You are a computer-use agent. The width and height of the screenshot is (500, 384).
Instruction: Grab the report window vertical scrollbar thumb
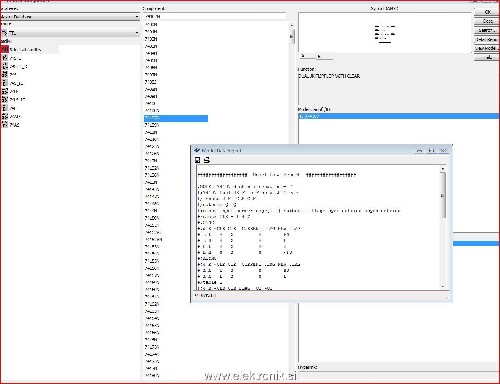[x=443, y=195]
